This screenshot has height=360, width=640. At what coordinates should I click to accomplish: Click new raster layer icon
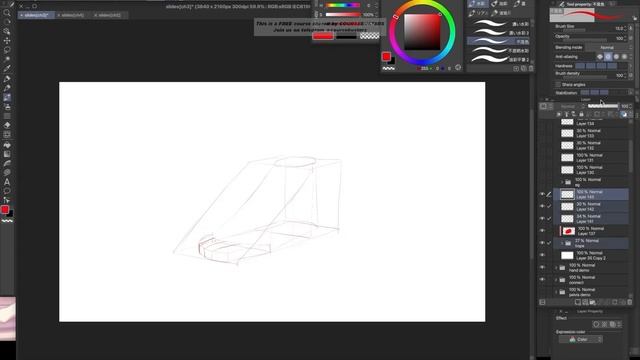coord(578,302)
